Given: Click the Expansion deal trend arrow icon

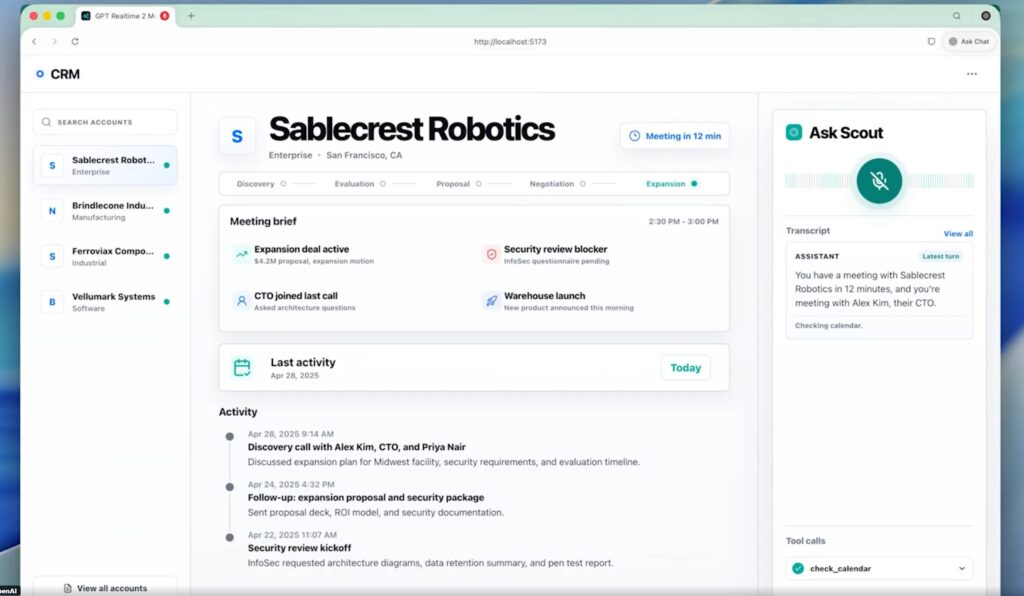Looking at the screenshot, I should click(x=242, y=254).
